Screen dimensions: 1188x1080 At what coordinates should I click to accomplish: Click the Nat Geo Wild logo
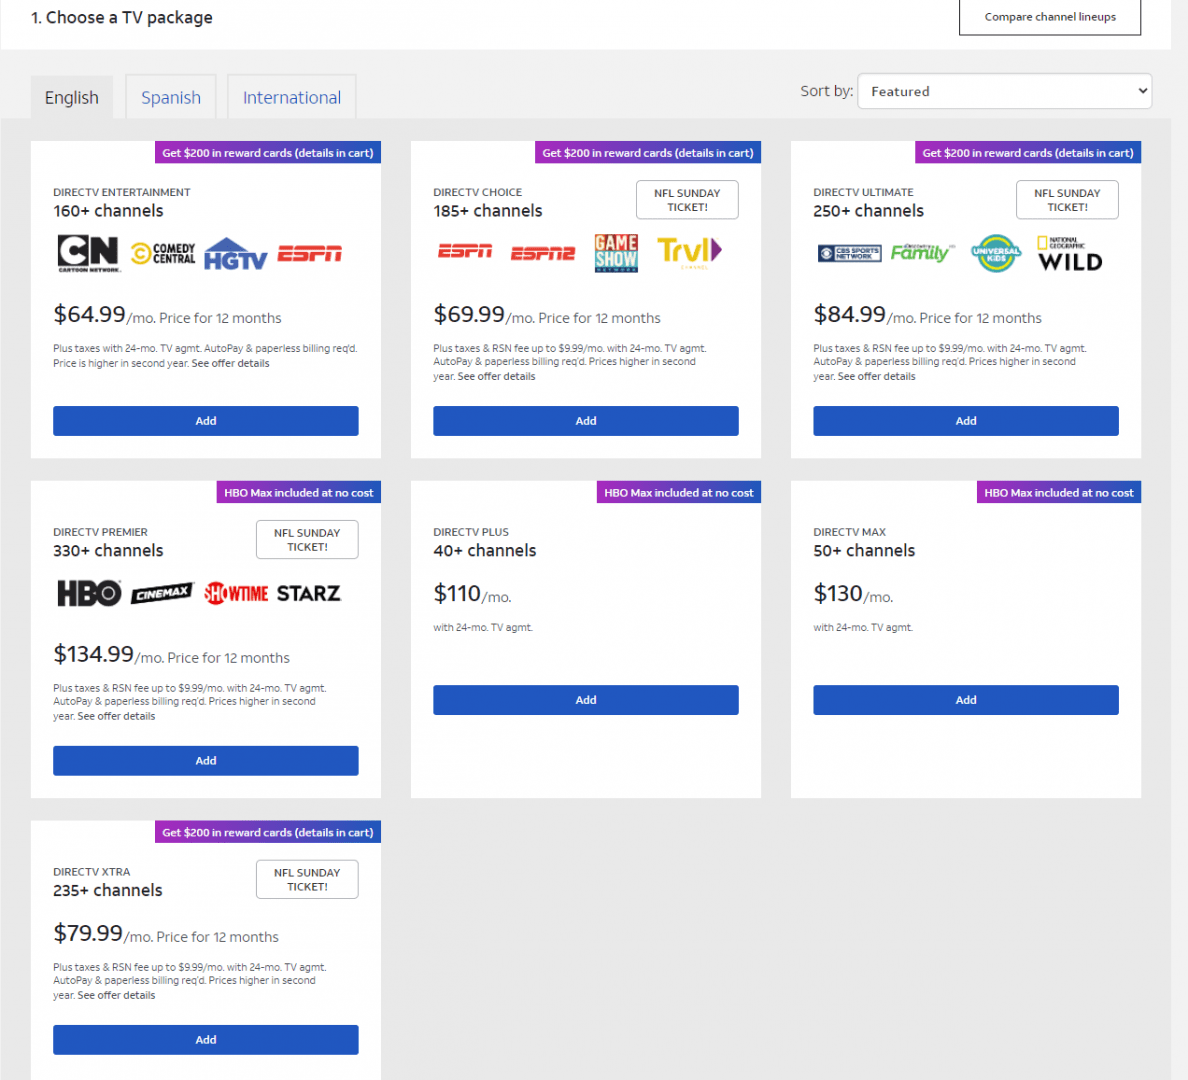1070,253
